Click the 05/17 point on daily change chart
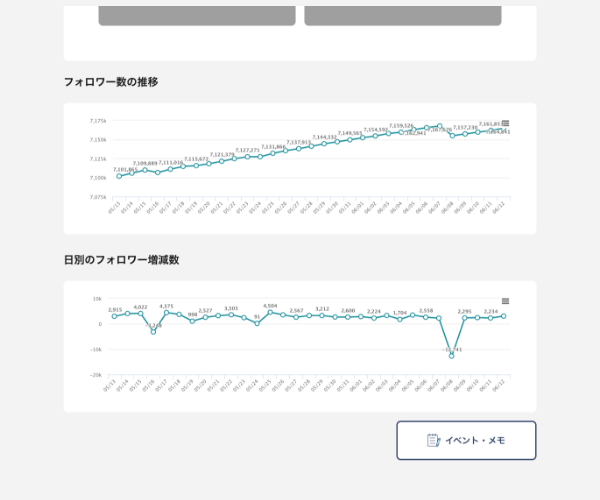 coord(167,312)
